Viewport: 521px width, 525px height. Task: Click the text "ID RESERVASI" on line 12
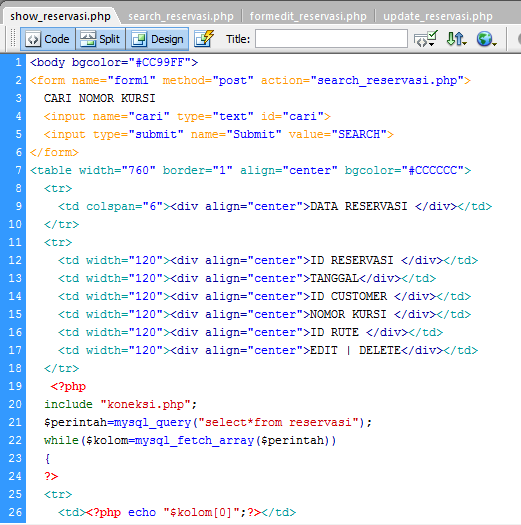352,260
